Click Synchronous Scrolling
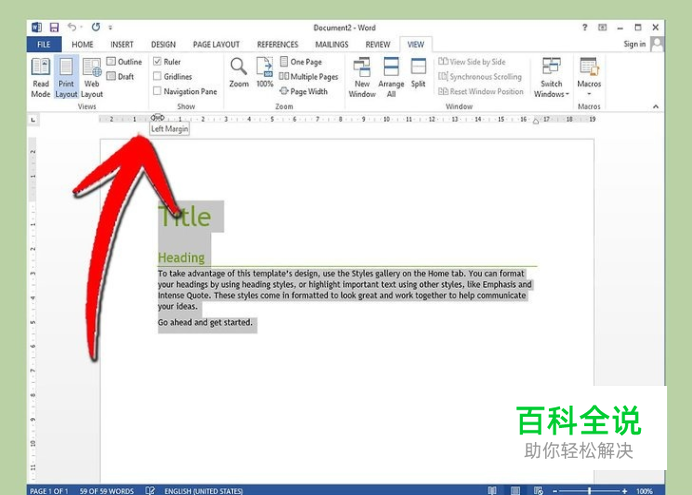 tap(480, 76)
